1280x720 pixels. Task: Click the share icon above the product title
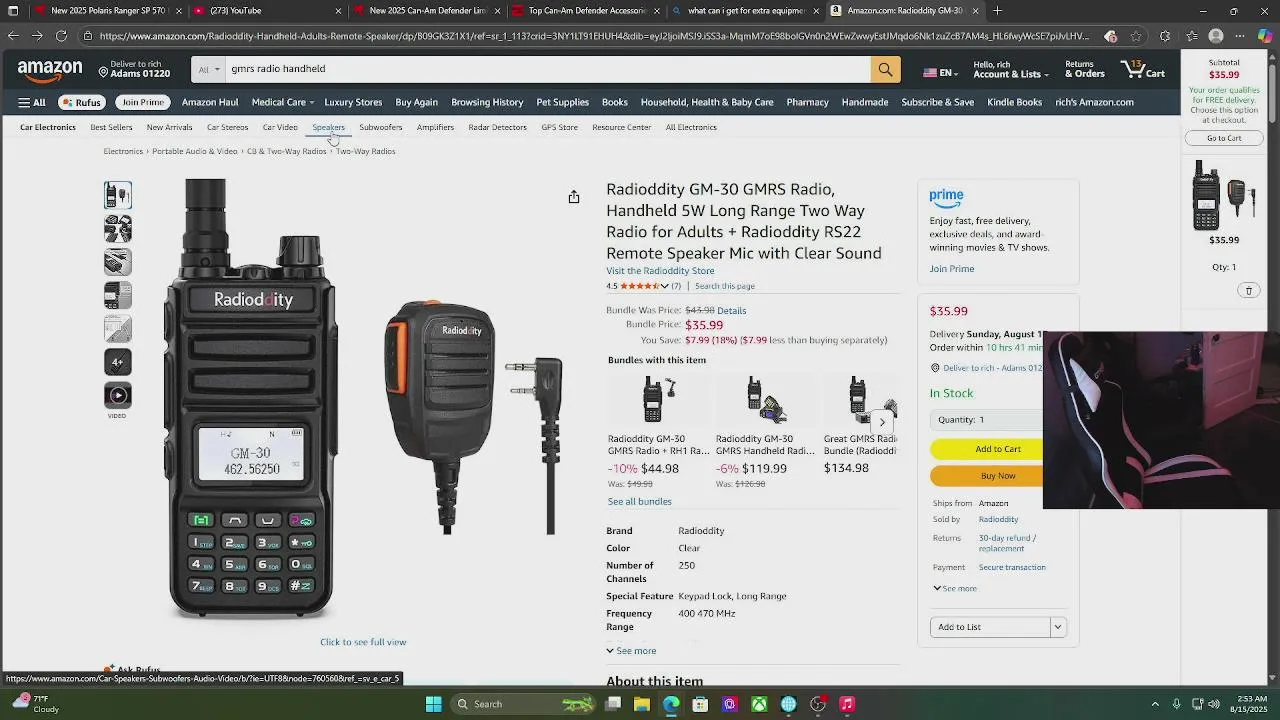click(574, 197)
